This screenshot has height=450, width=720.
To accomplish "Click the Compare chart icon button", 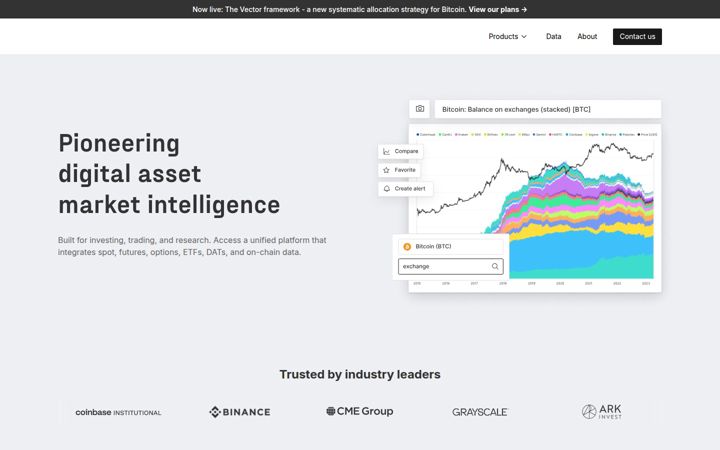I will [x=400, y=151].
